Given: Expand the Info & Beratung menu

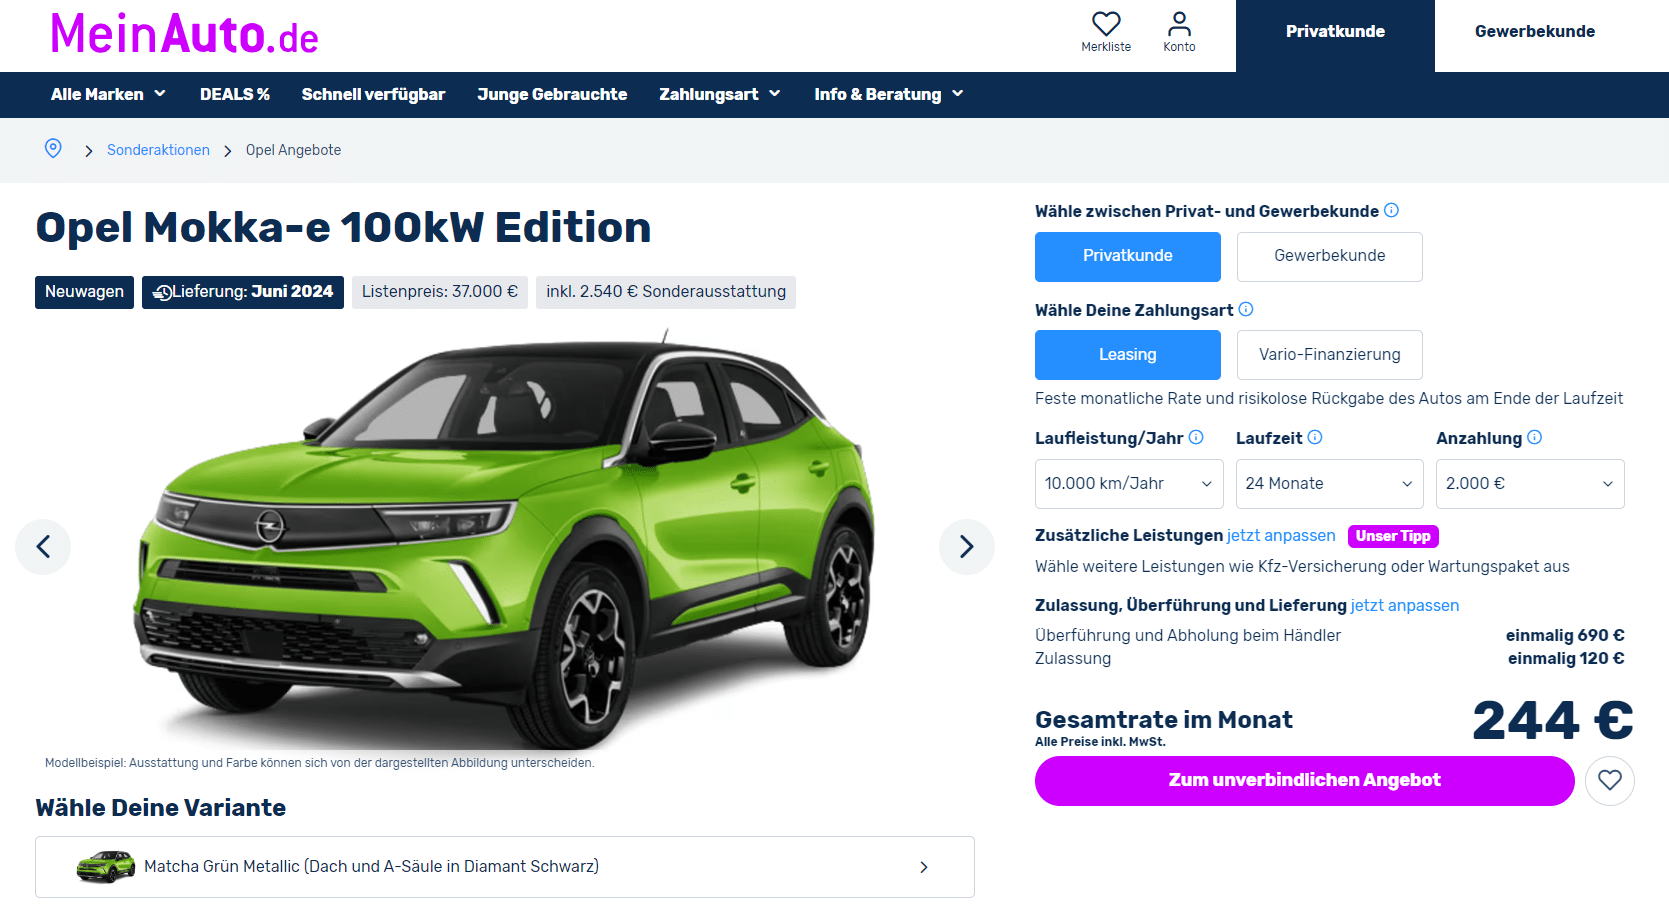Looking at the screenshot, I should pos(889,94).
